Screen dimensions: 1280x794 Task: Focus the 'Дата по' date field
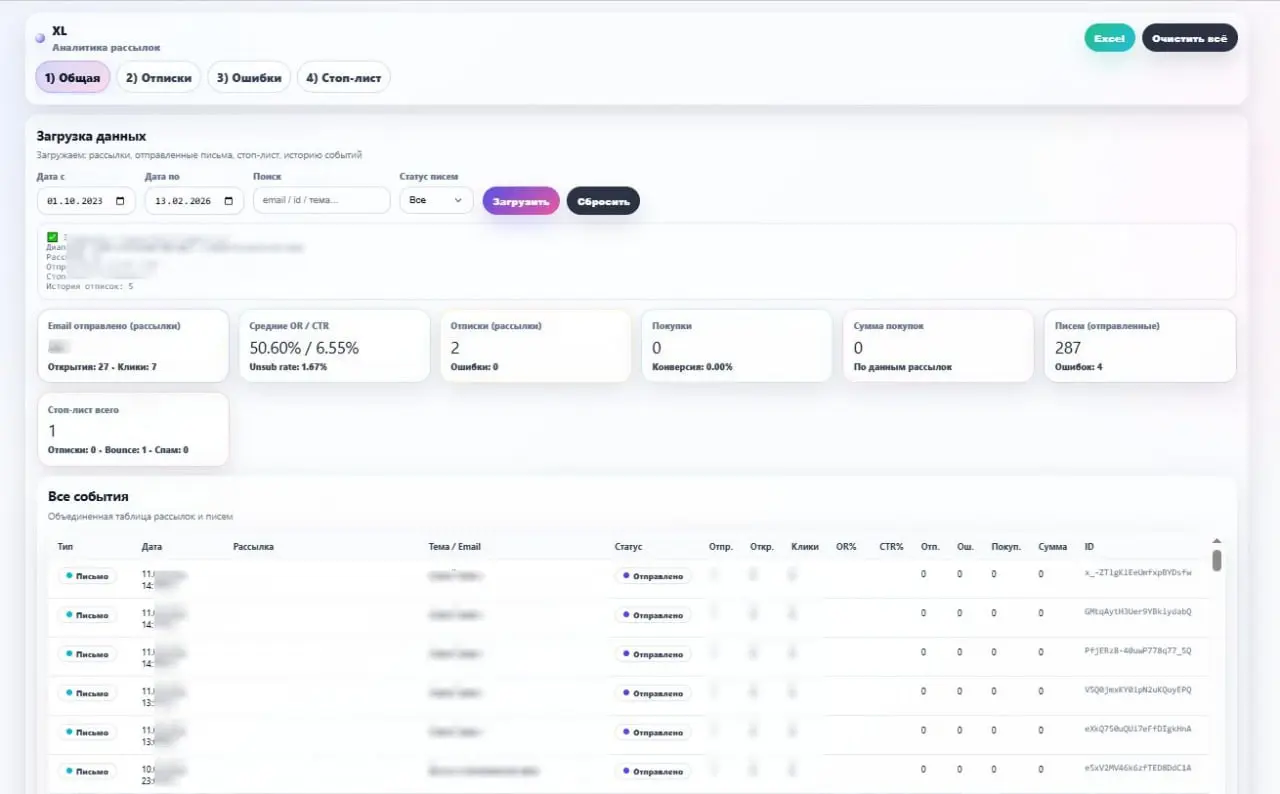(x=194, y=200)
